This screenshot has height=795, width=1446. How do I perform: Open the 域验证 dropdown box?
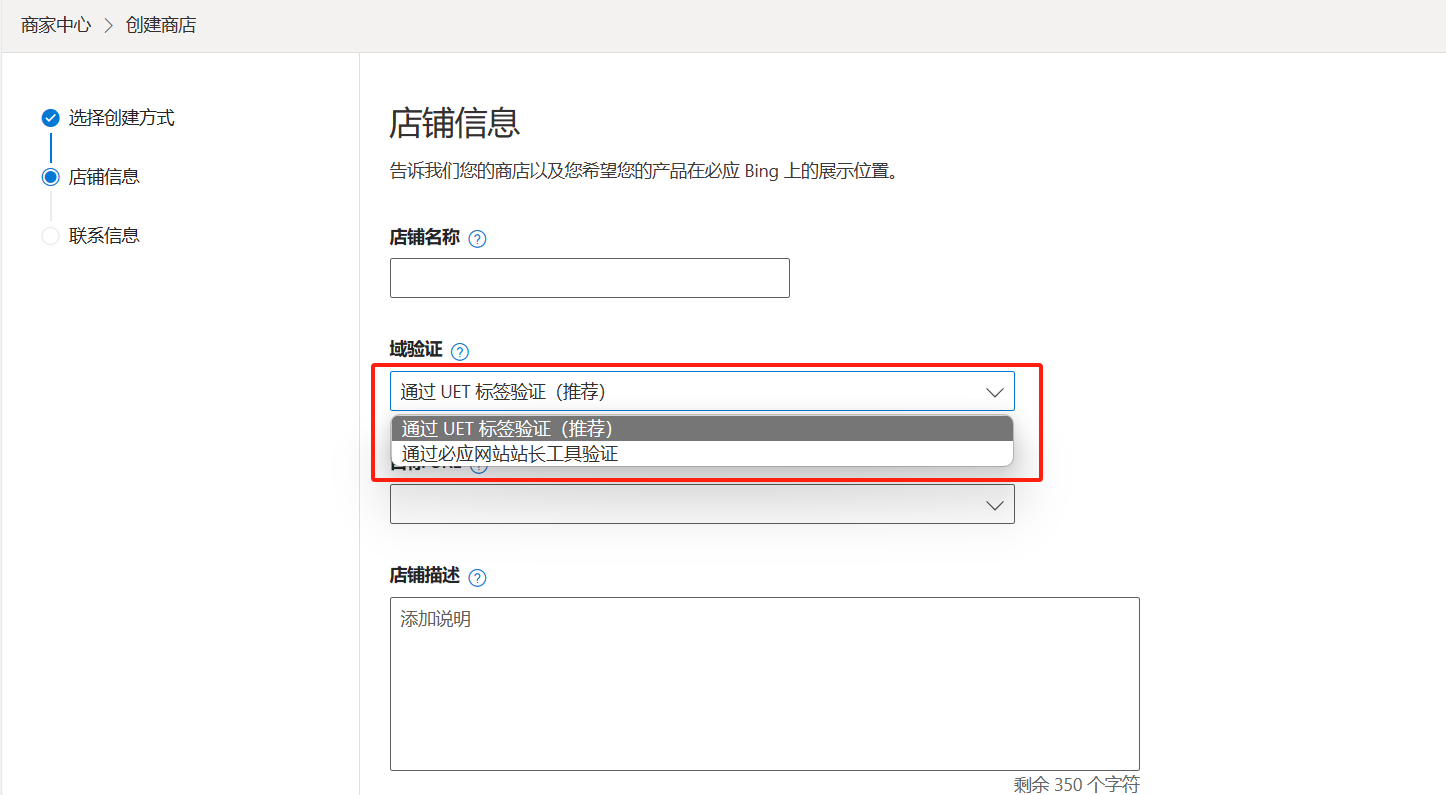702,391
